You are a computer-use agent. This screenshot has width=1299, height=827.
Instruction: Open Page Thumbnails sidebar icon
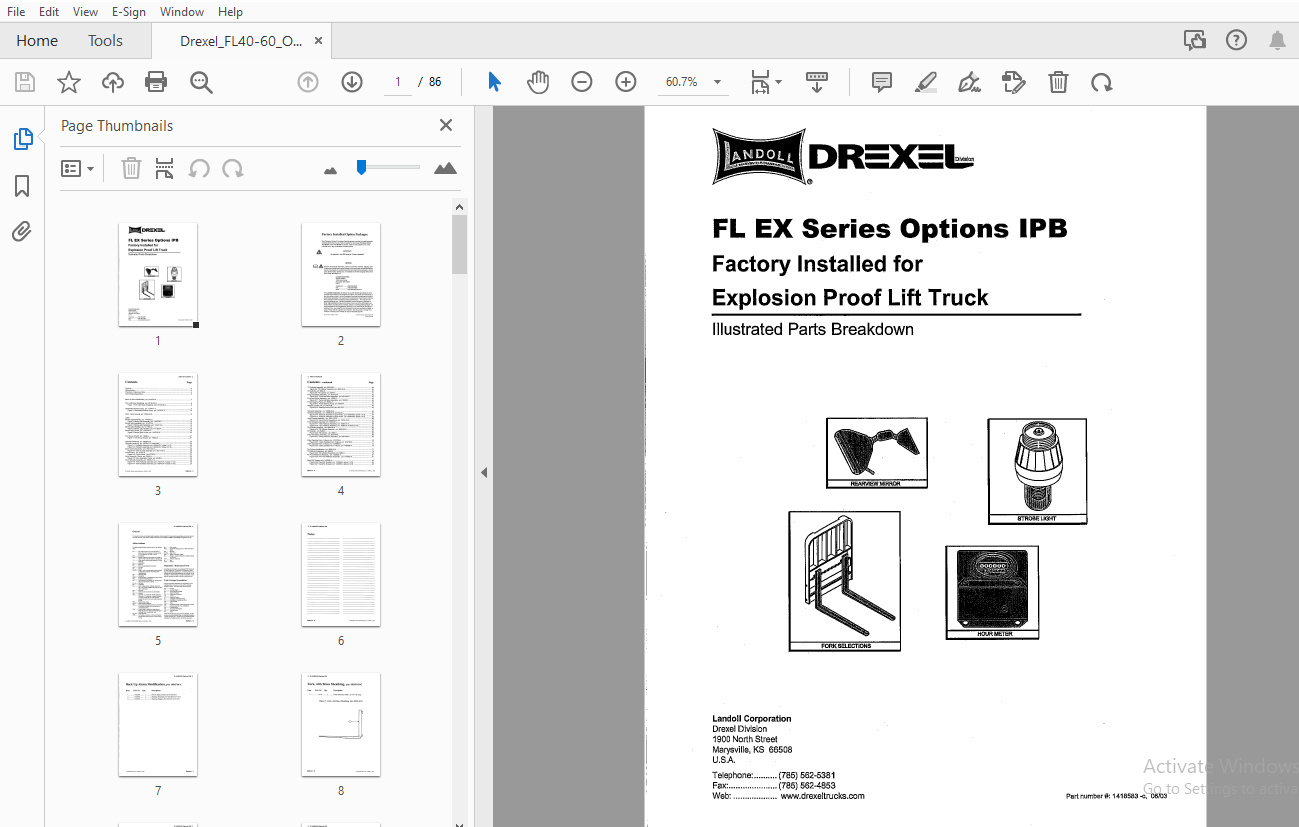pyautogui.click(x=22, y=139)
